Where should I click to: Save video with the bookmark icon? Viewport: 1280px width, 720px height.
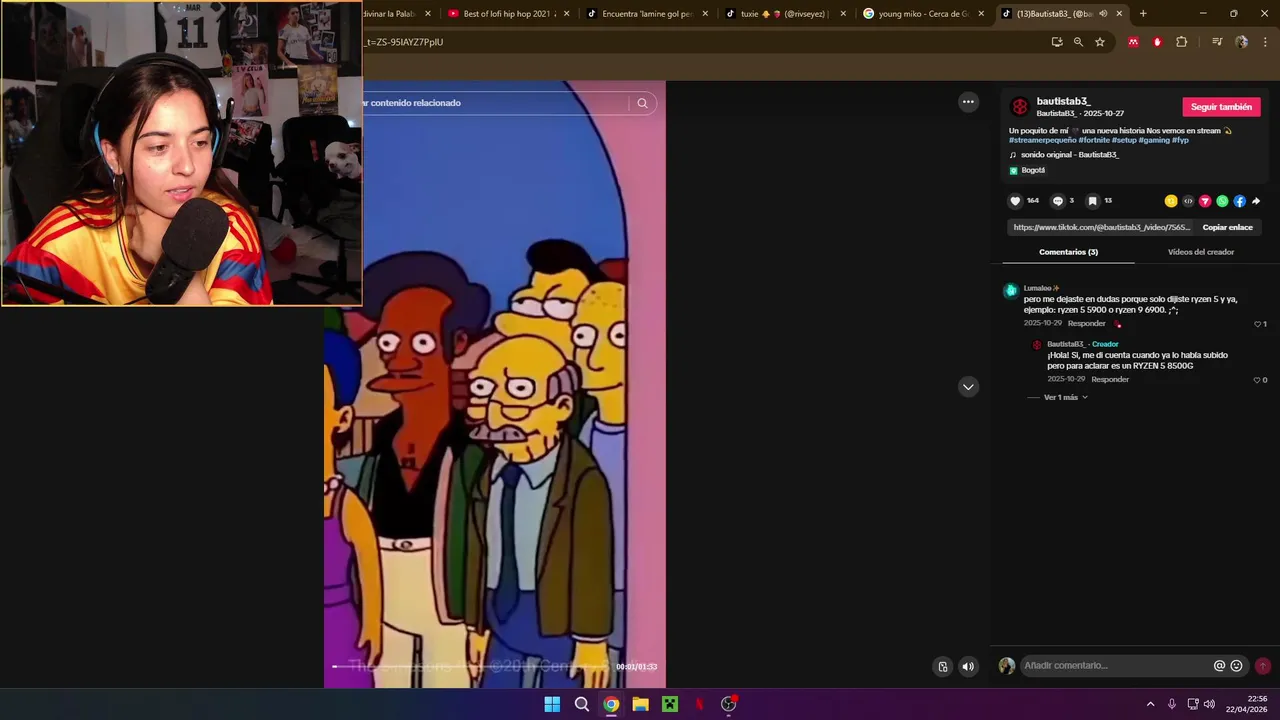point(1093,201)
